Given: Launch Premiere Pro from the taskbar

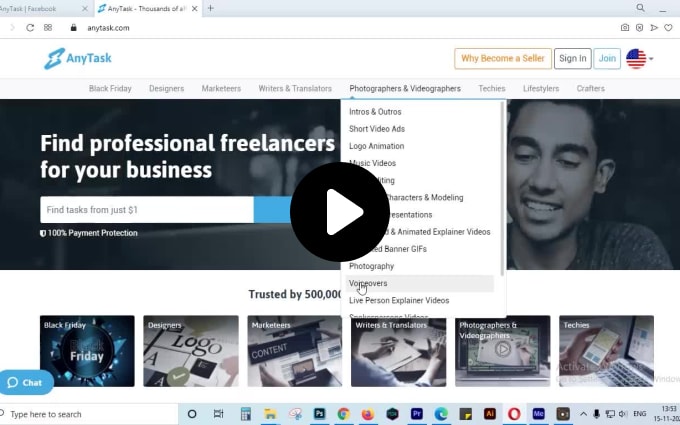Looking at the screenshot, I should pyautogui.click(x=417, y=414).
